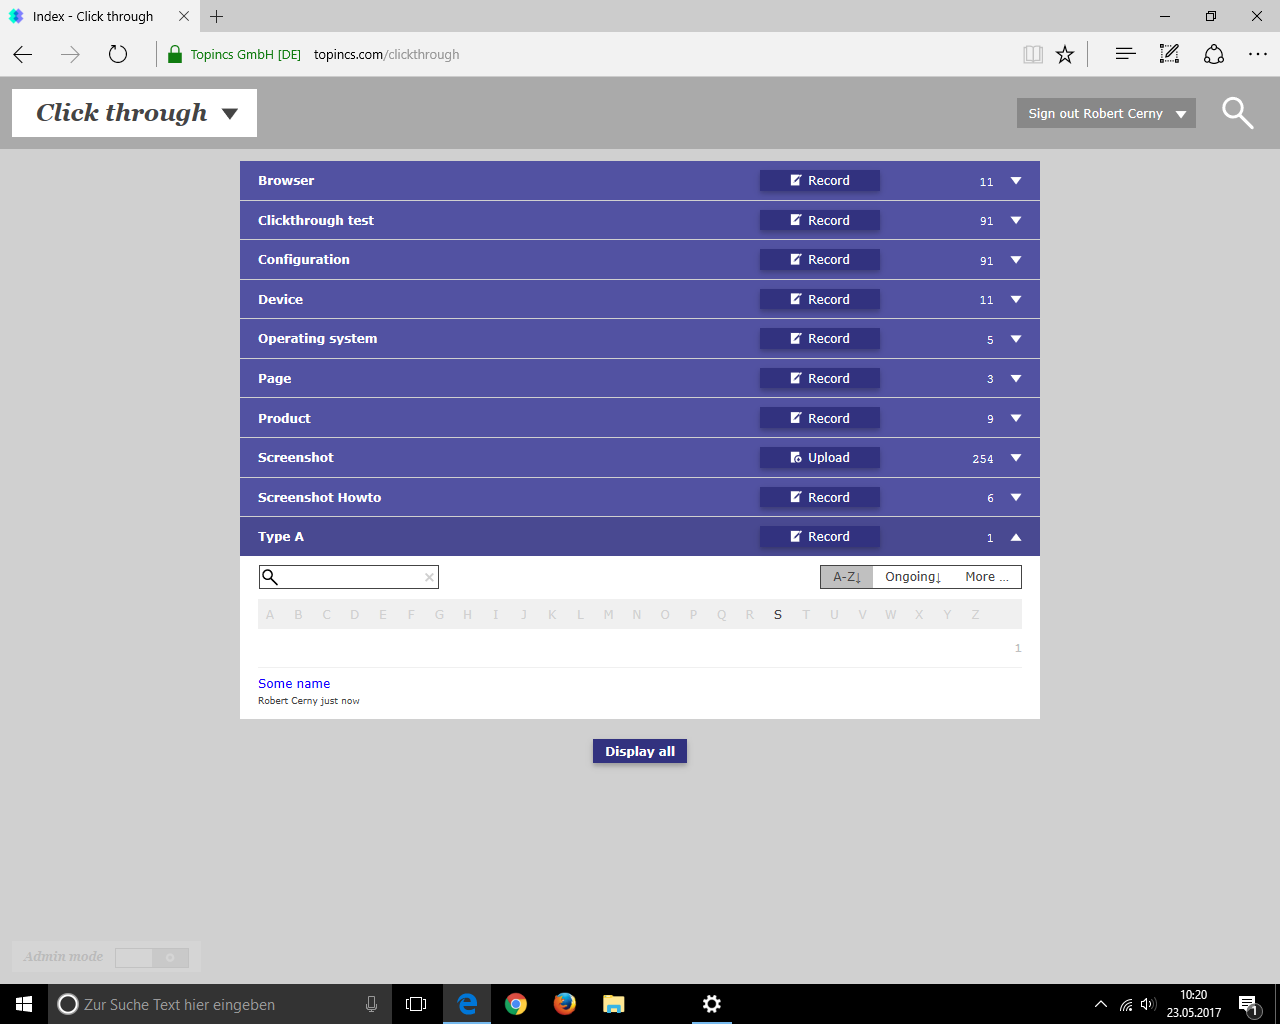Open Edge Share icon in toolbar

(1214, 55)
